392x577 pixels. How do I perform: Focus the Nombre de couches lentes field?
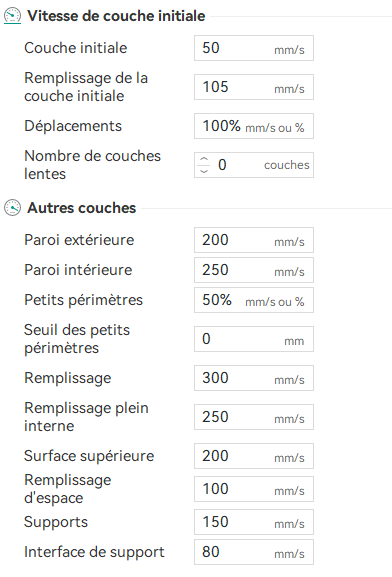pos(254,165)
